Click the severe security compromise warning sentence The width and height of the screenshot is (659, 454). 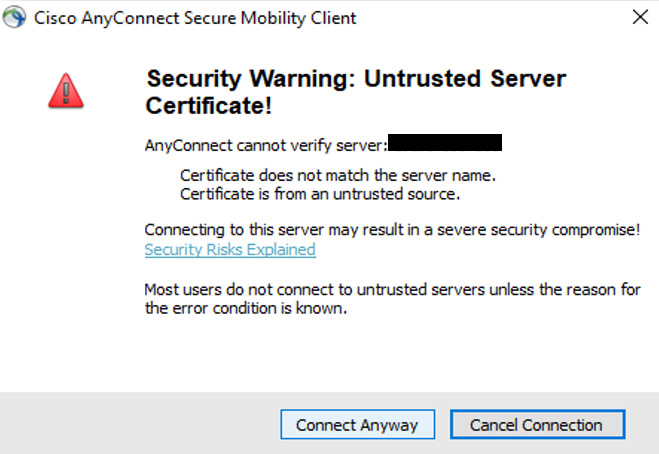392,230
